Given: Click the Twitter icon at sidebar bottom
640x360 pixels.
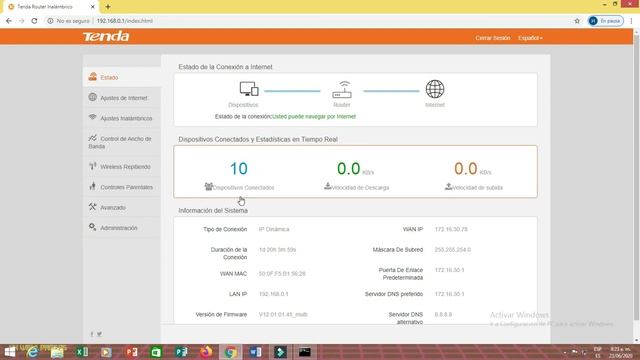Looking at the screenshot, I should 100,334.
